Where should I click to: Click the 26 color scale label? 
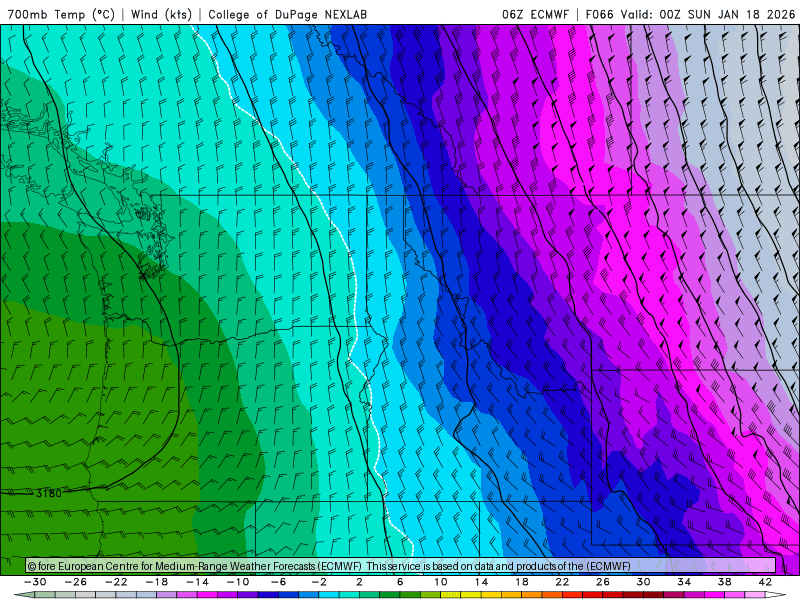(603, 582)
